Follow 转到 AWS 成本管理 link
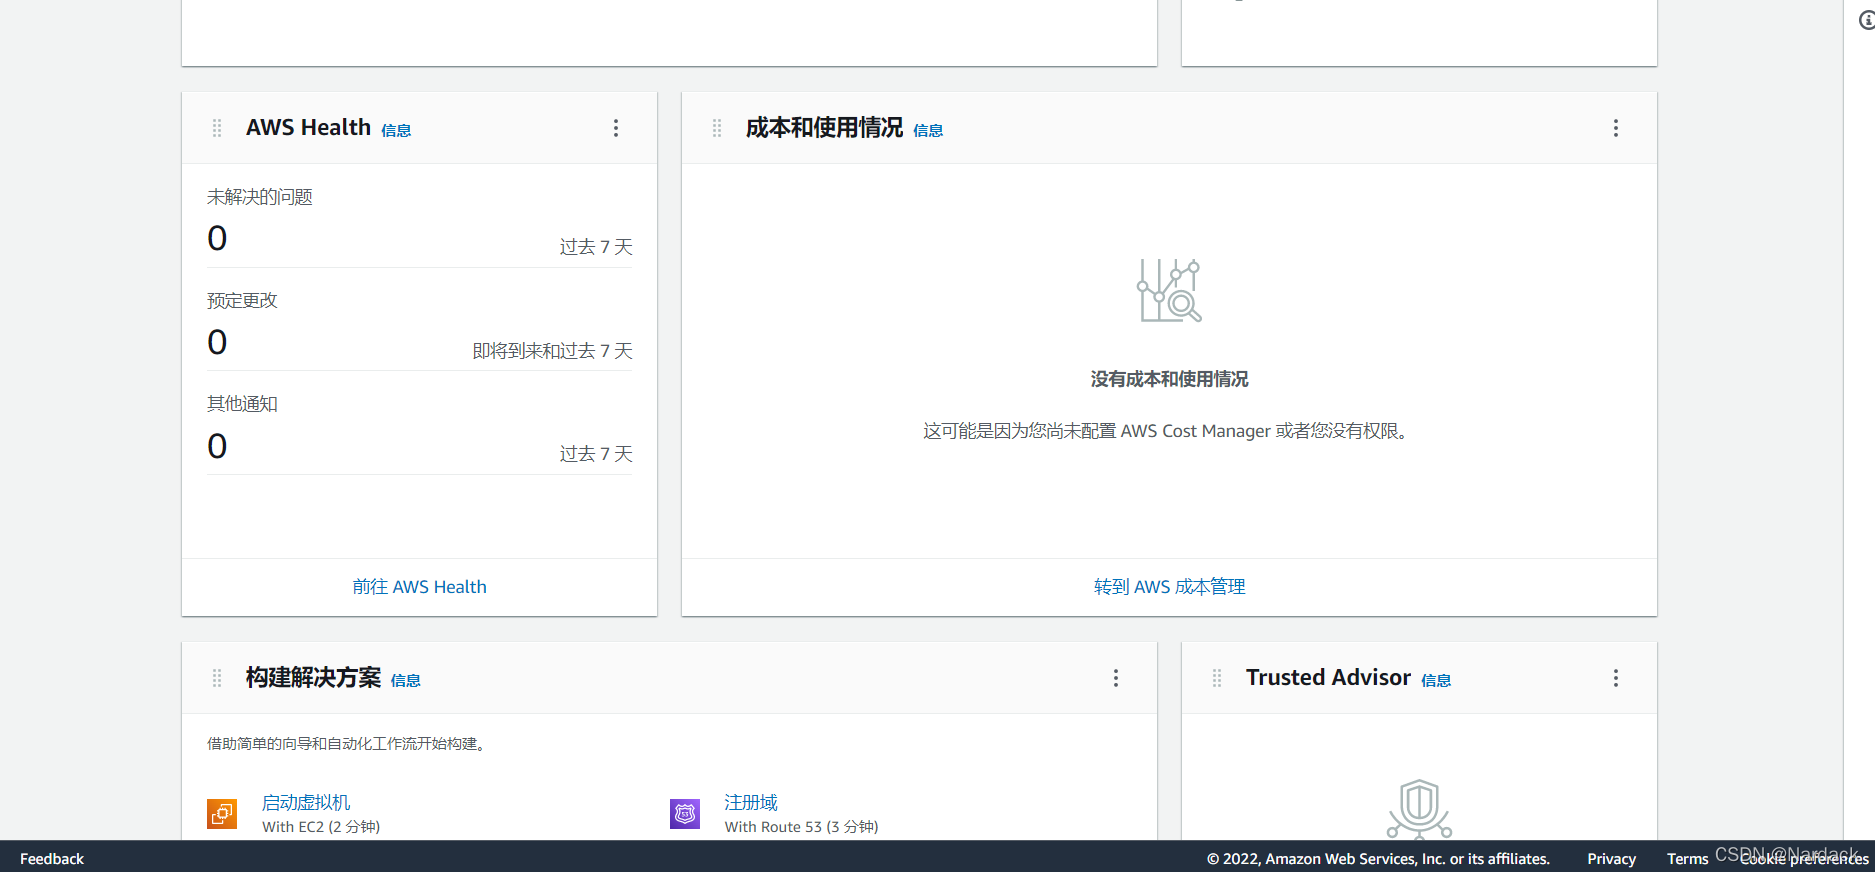The width and height of the screenshot is (1875, 872). click(1169, 587)
